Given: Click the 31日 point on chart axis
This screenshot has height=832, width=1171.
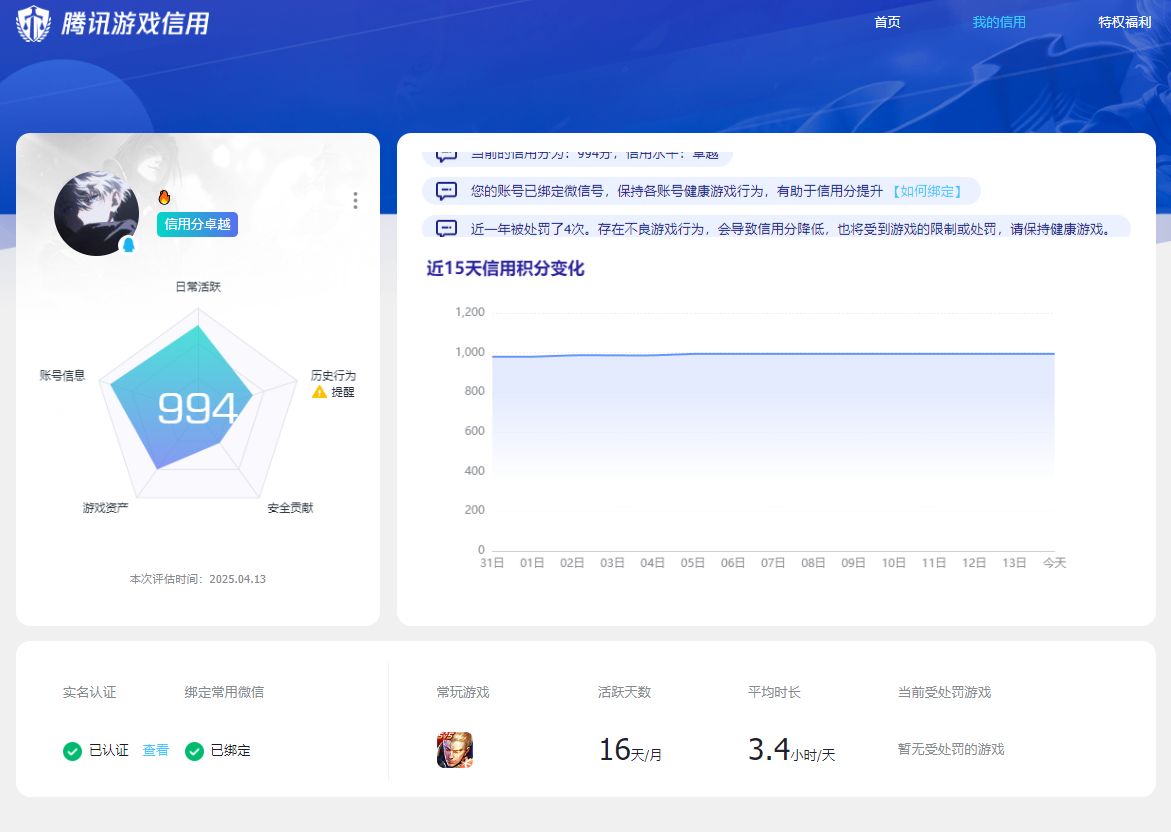Looking at the screenshot, I should [x=491, y=563].
